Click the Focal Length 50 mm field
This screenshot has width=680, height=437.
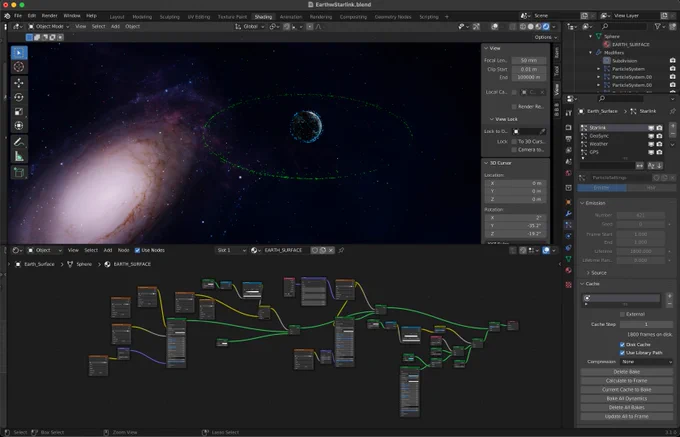[x=529, y=61]
